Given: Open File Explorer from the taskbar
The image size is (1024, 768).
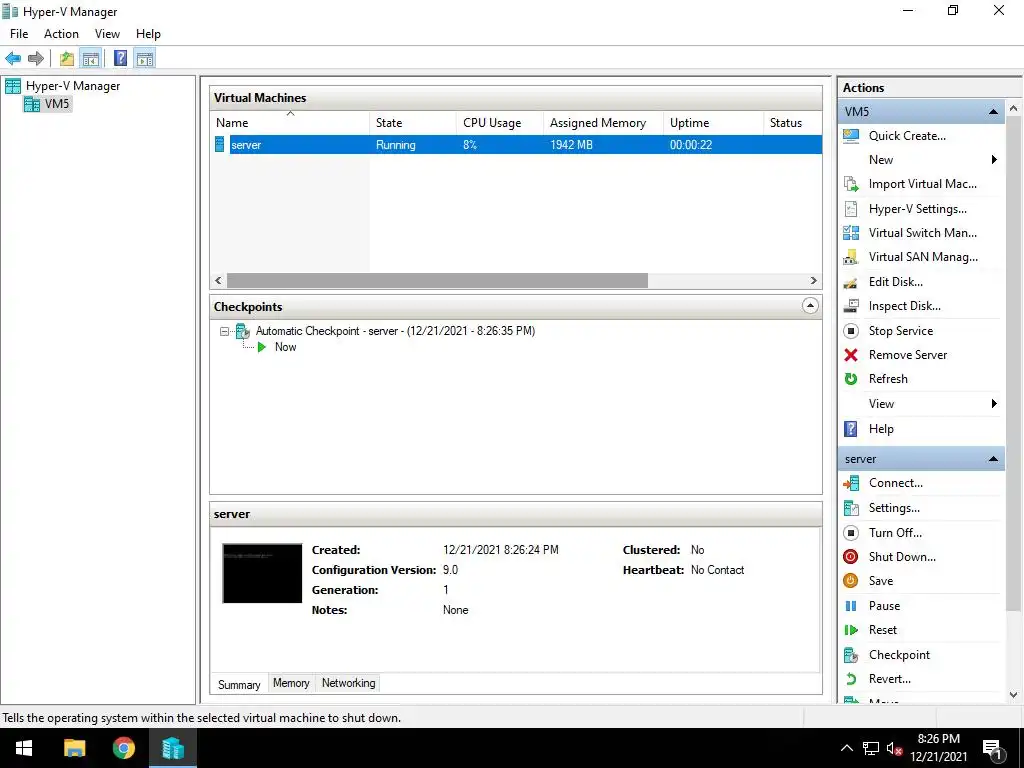Looking at the screenshot, I should (74, 748).
